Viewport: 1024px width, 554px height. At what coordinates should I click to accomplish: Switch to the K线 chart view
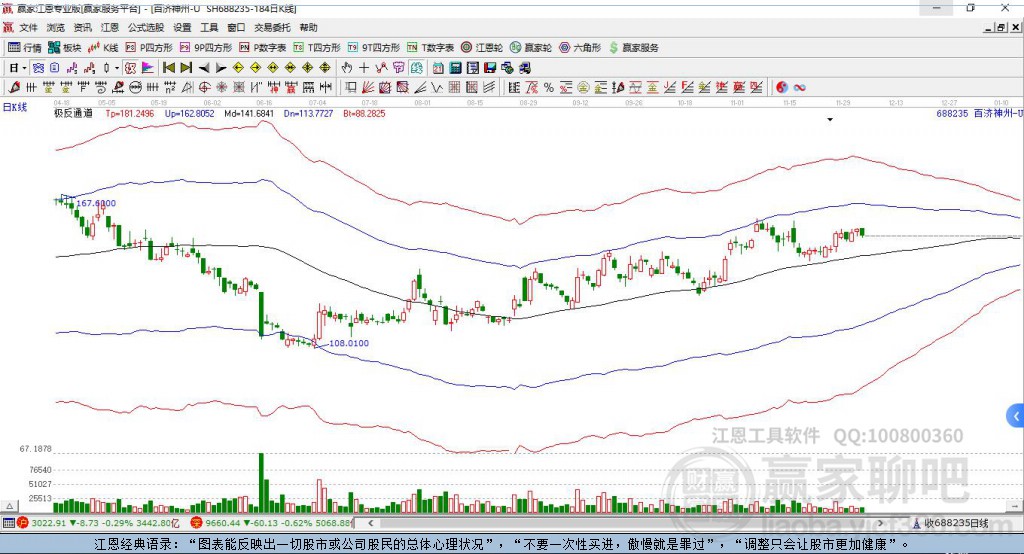103,47
